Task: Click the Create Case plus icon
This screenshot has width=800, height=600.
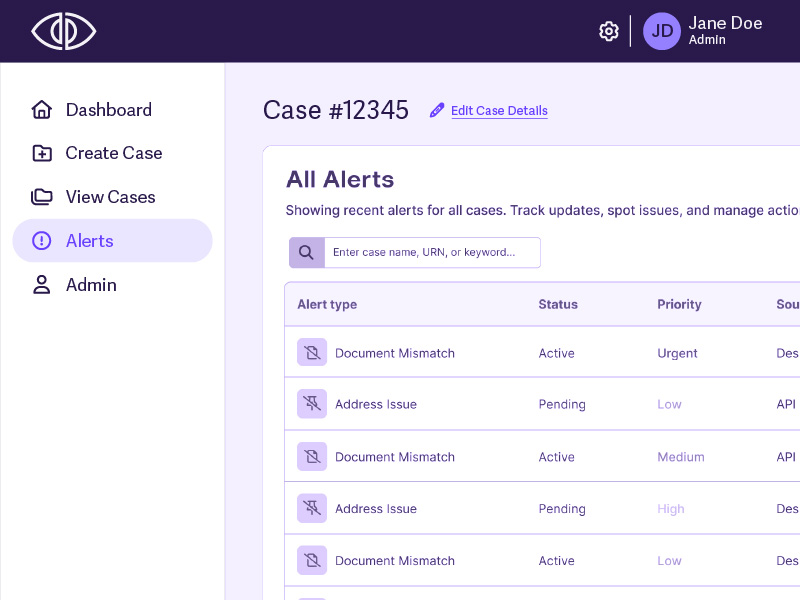Action: point(41,153)
